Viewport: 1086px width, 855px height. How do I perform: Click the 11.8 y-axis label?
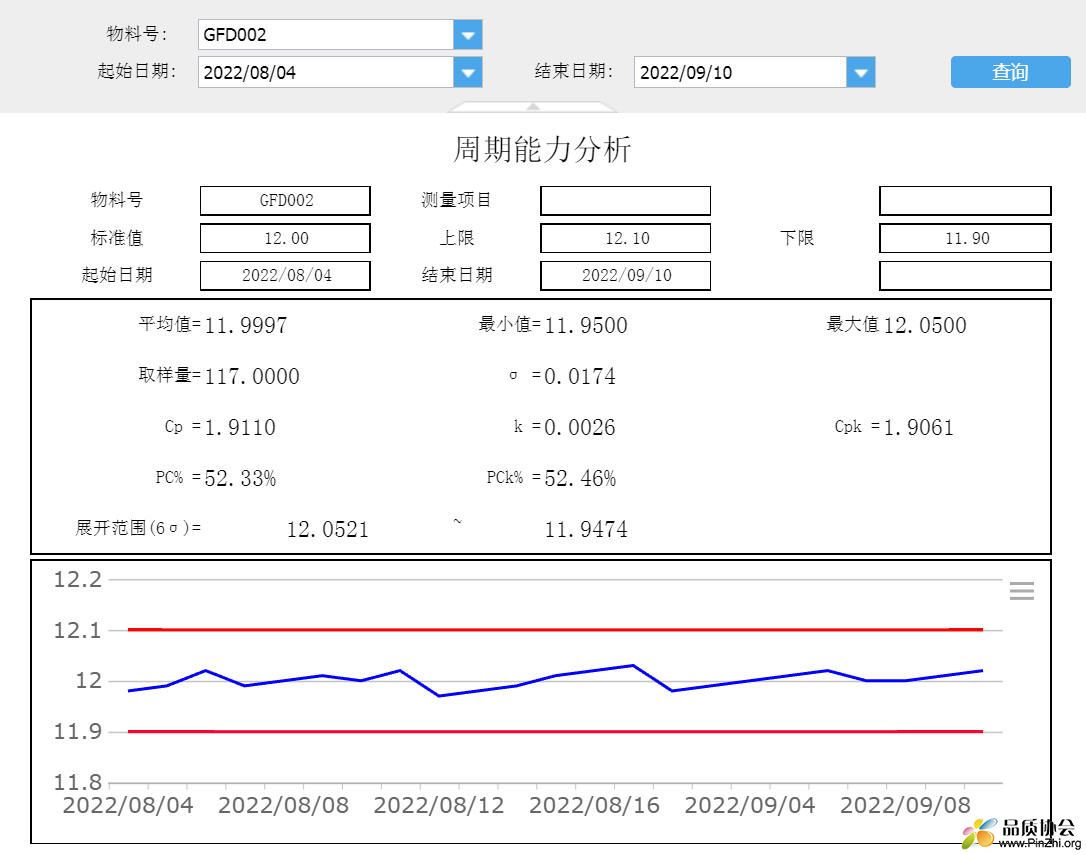78,782
